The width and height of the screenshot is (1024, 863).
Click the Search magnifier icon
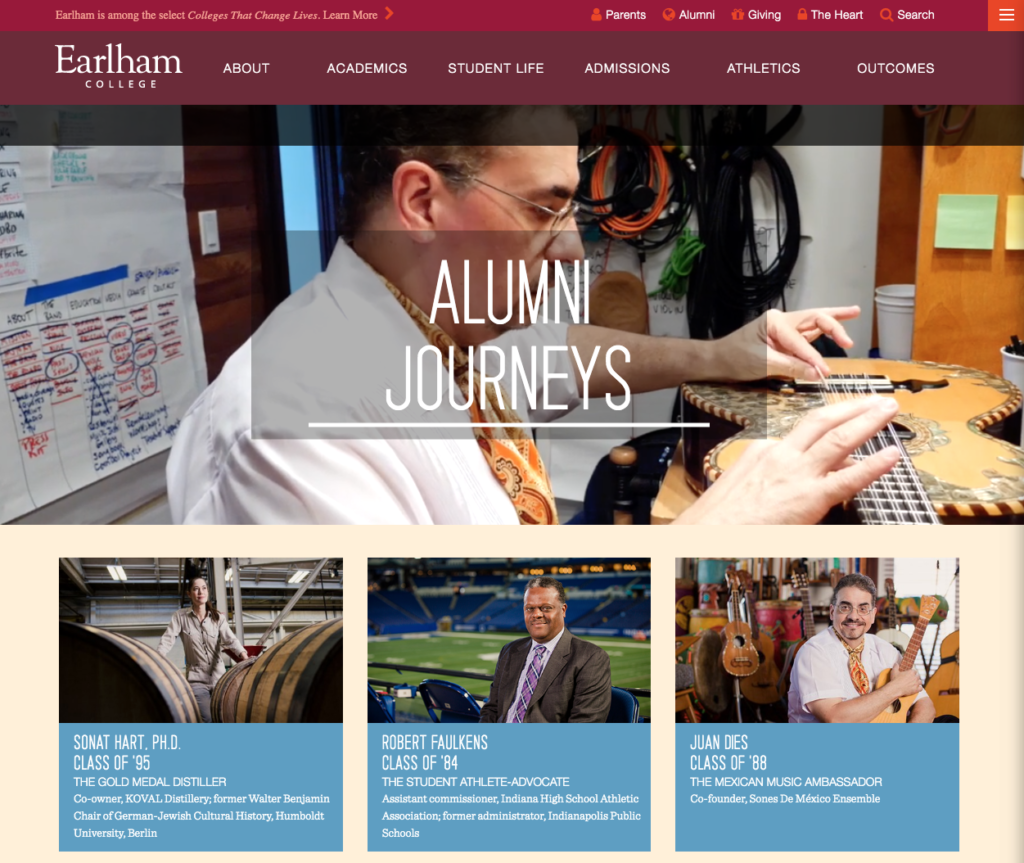tap(886, 14)
